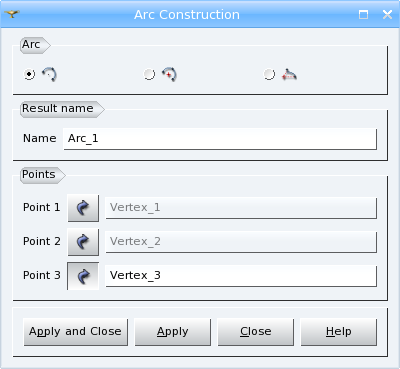Click the Vertex_2 field for Point 2
The width and height of the screenshot is (400, 369).
click(x=241, y=242)
